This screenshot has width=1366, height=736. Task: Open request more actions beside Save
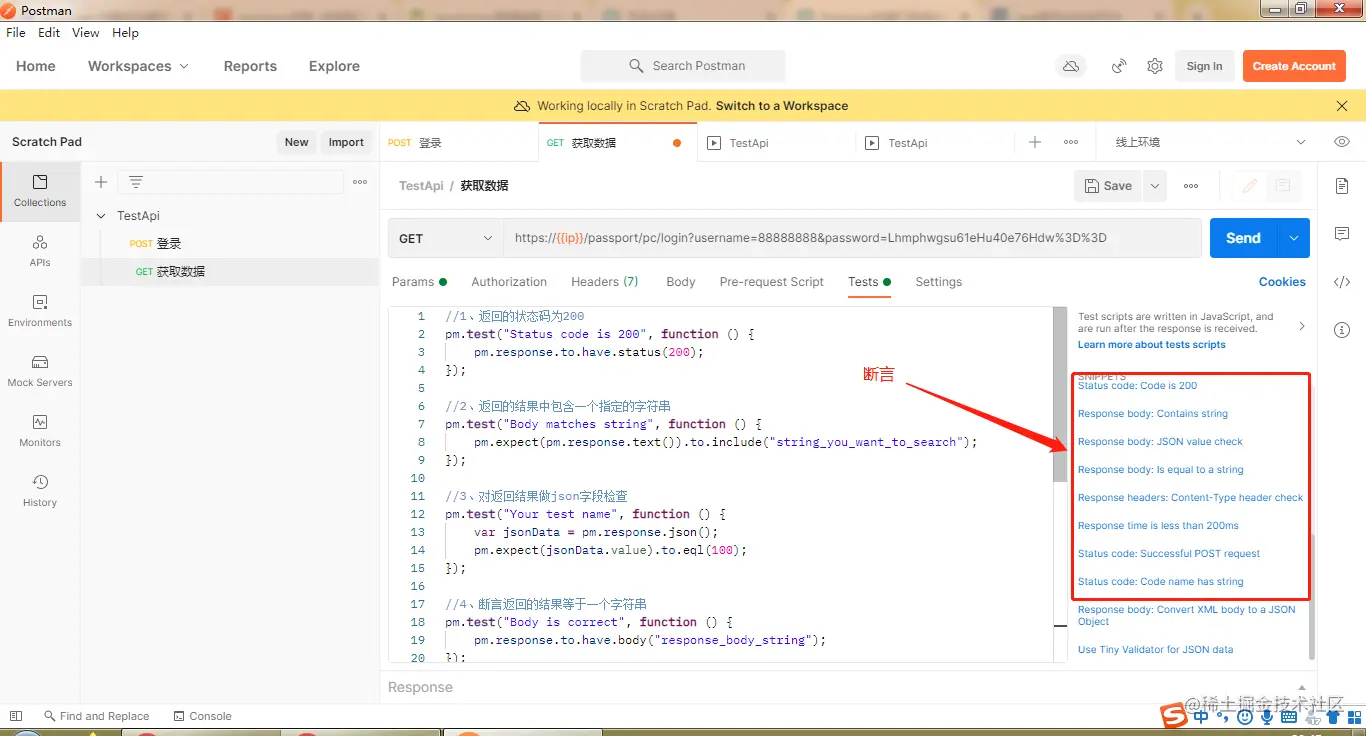[1191, 186]
